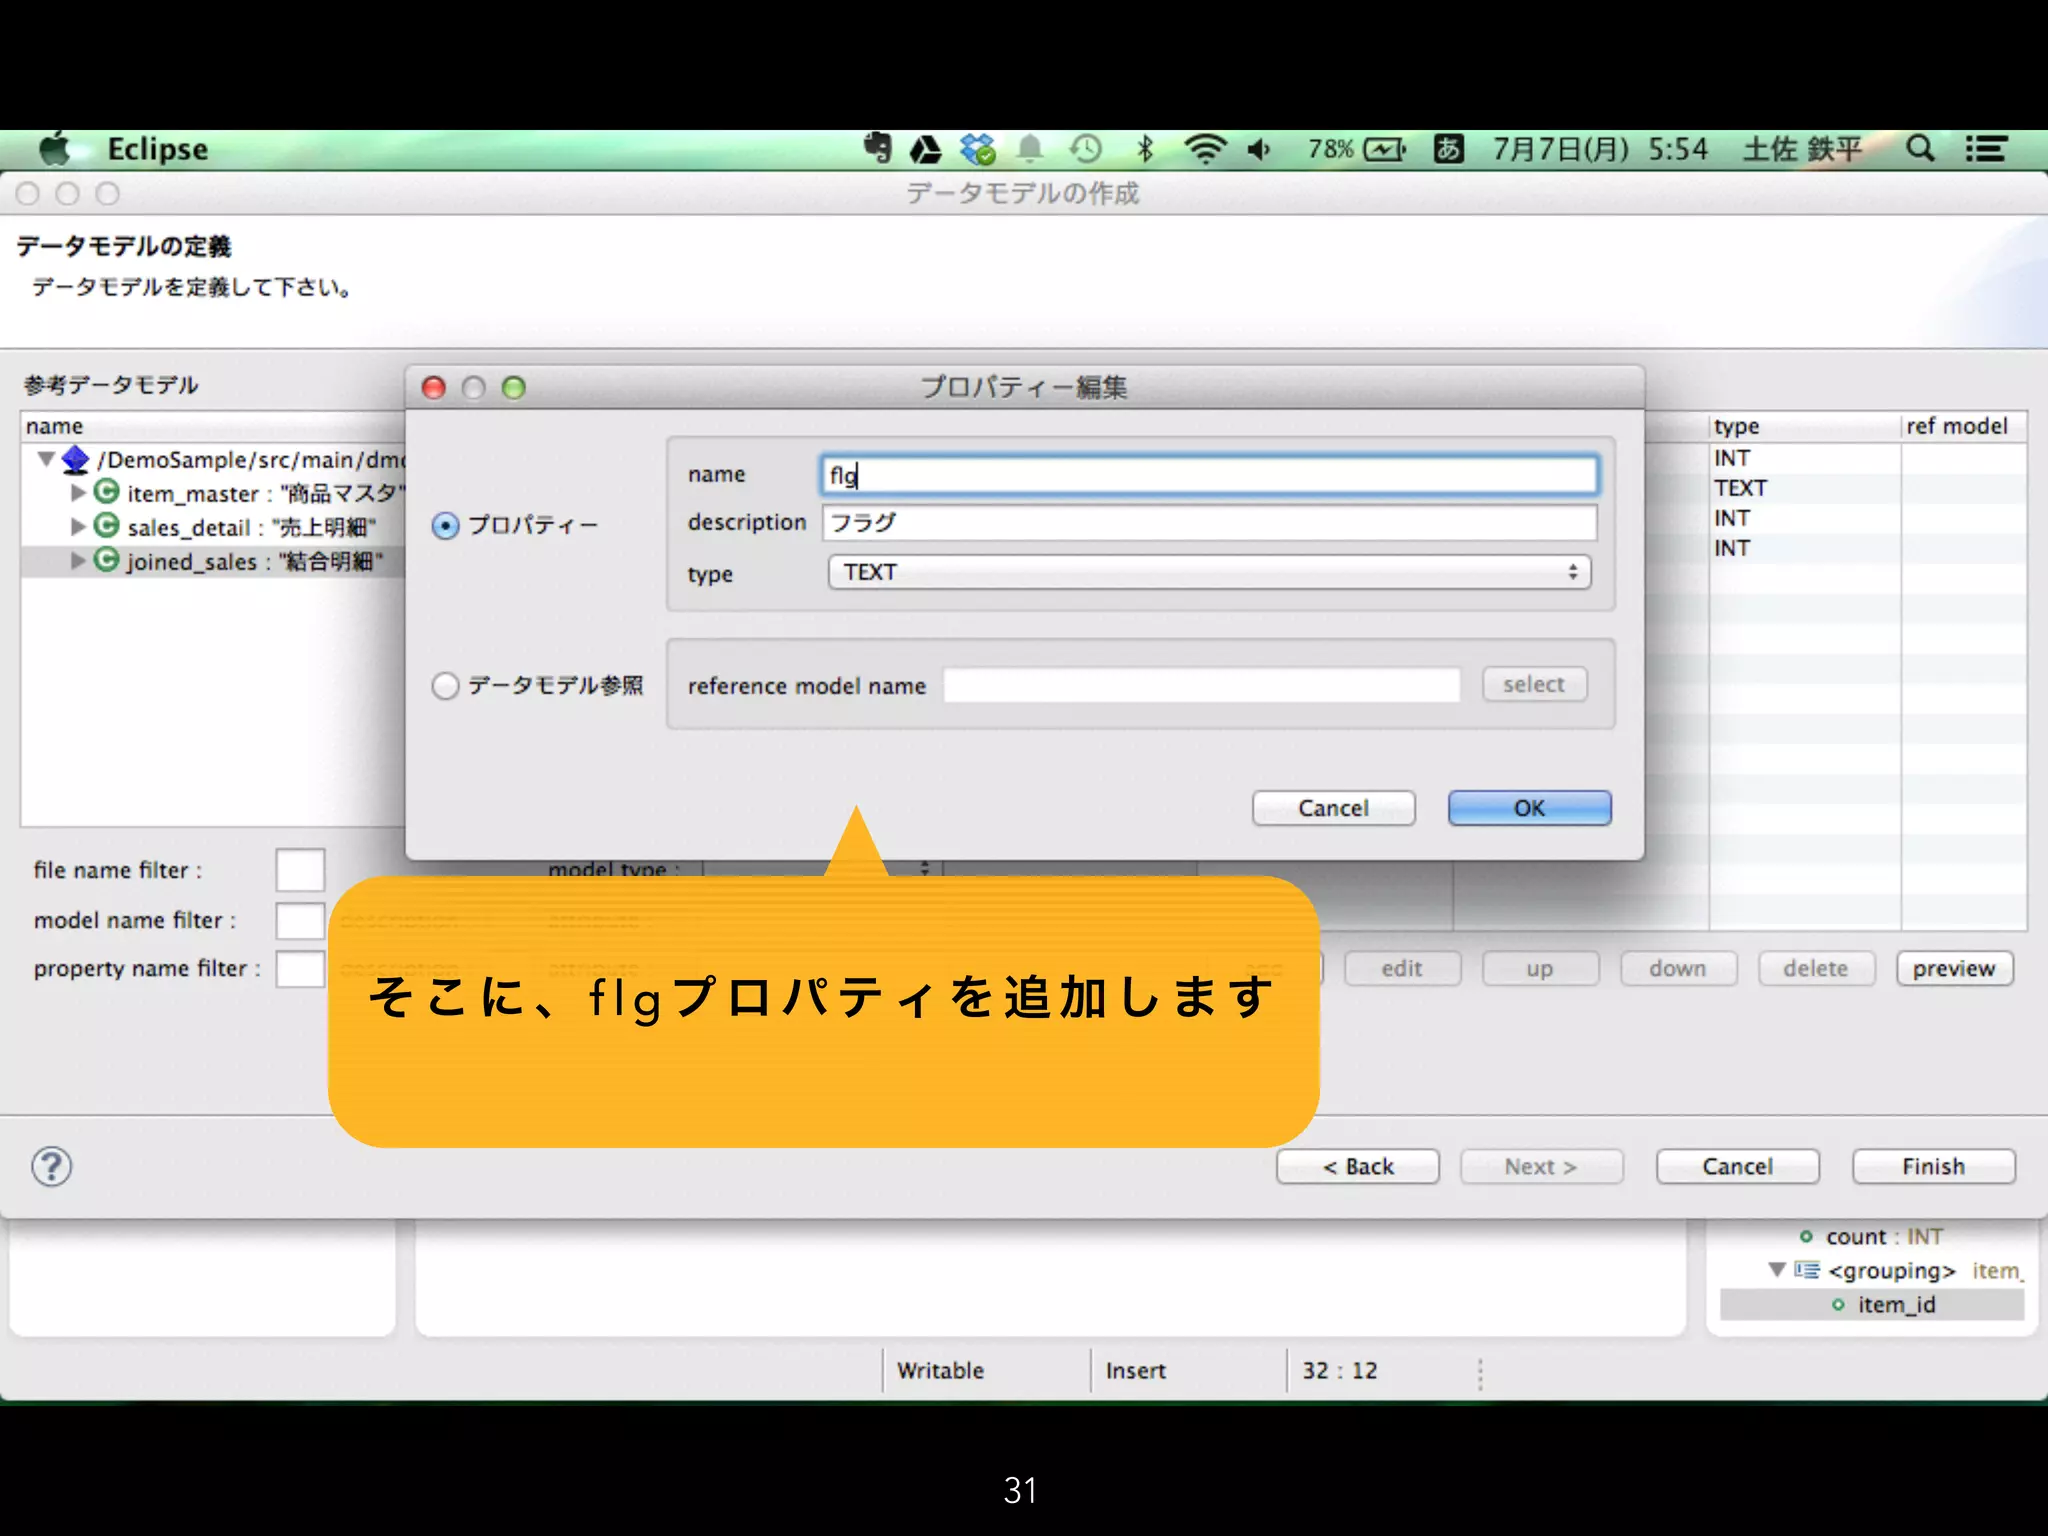Click the model name filter field
The image size is (2048, 1536).
(300, 919)
